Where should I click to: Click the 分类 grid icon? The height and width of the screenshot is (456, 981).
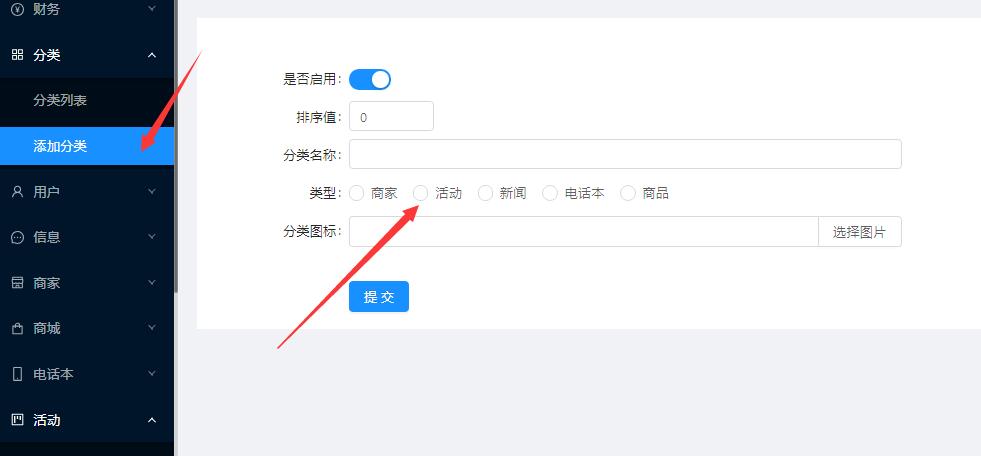(18, 55)
